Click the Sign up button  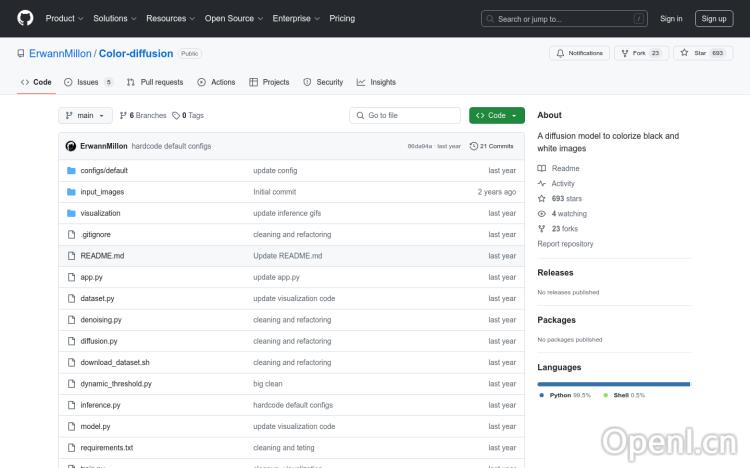click(x=714, y=18)
